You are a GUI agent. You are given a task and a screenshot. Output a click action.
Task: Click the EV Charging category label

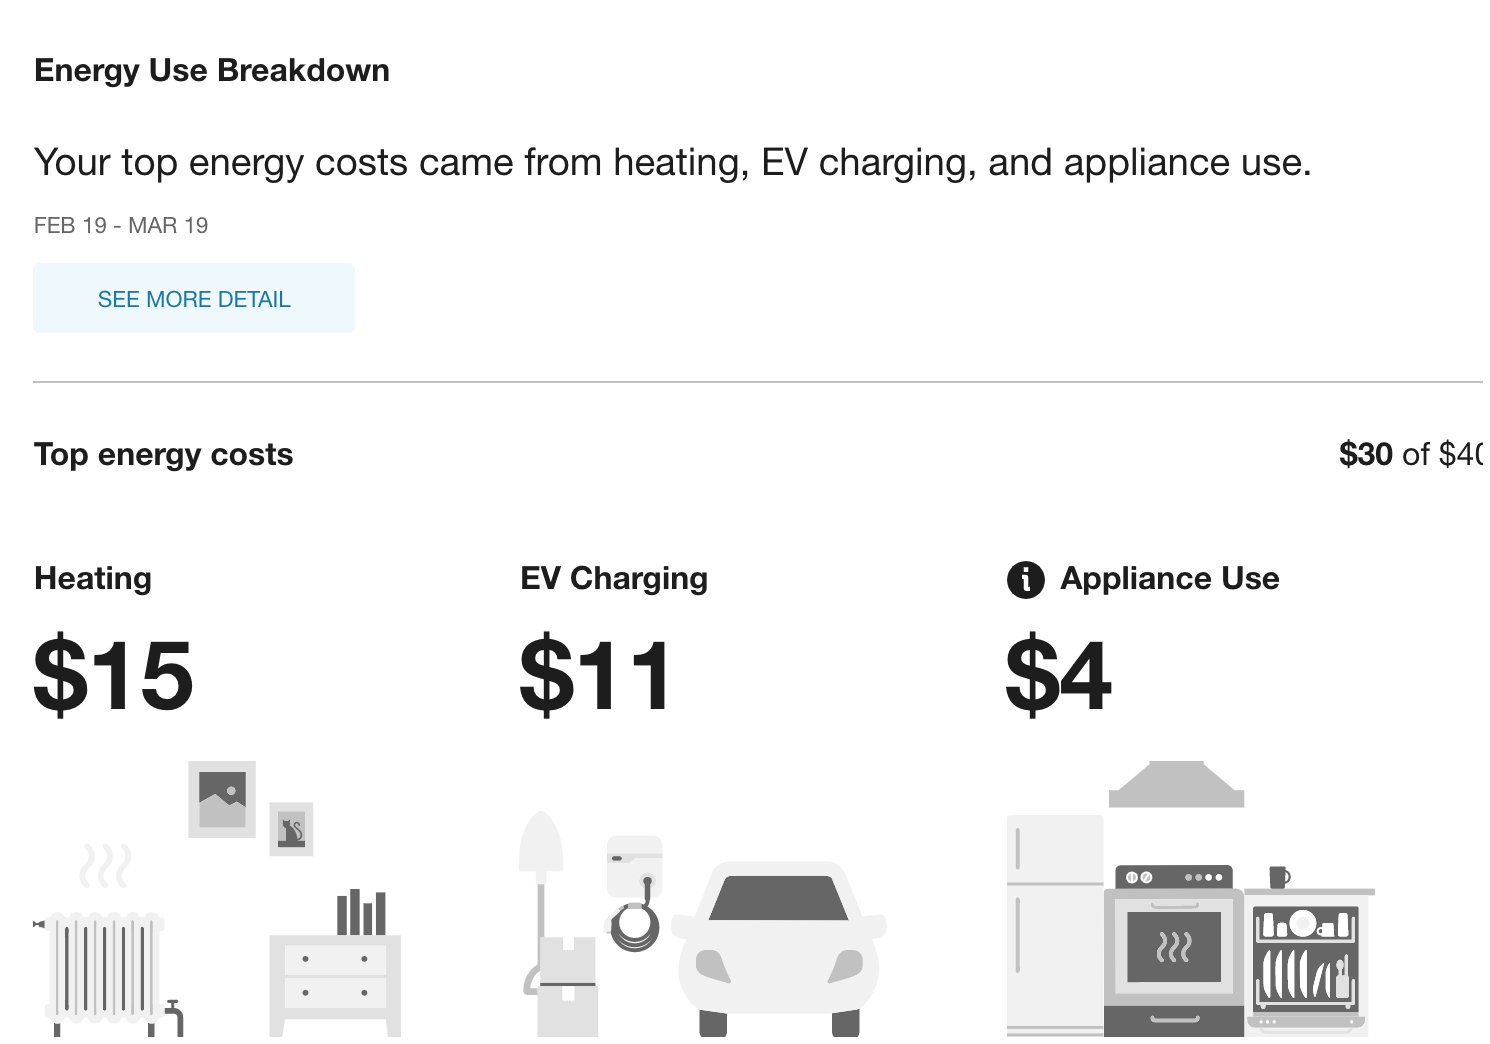tap(614, 579)
